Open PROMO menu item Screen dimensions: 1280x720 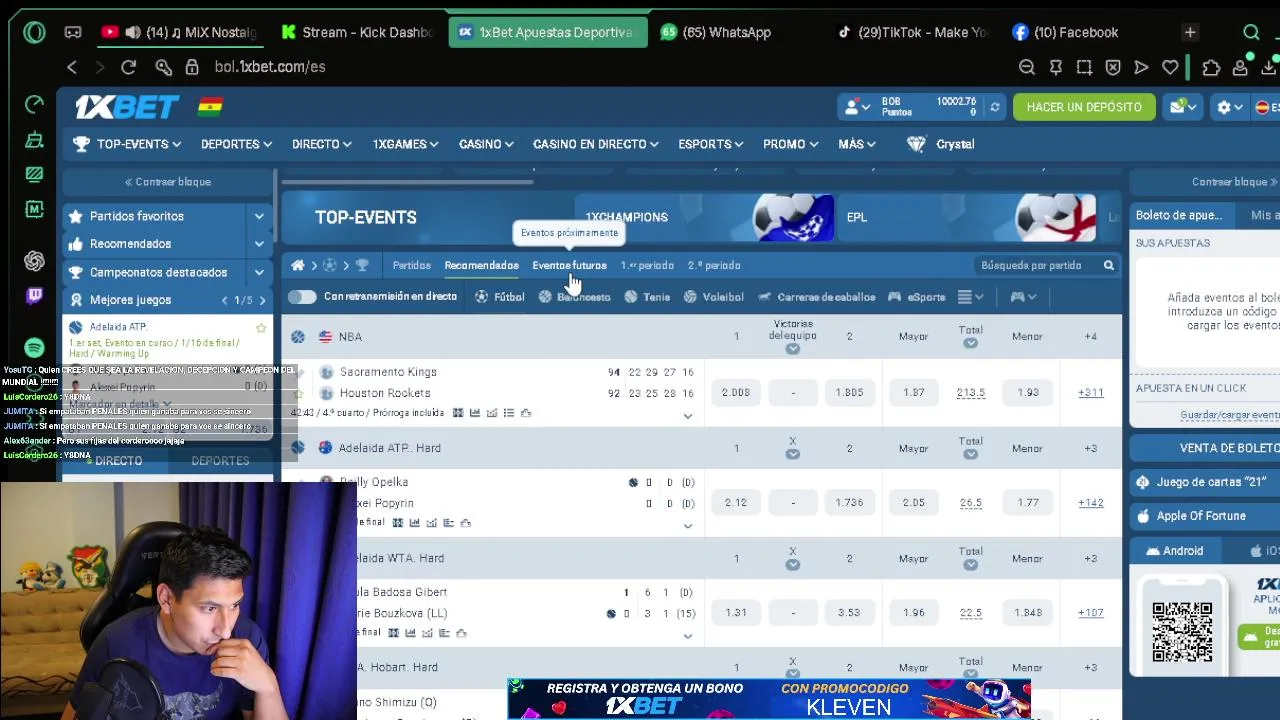click(790, 144)
